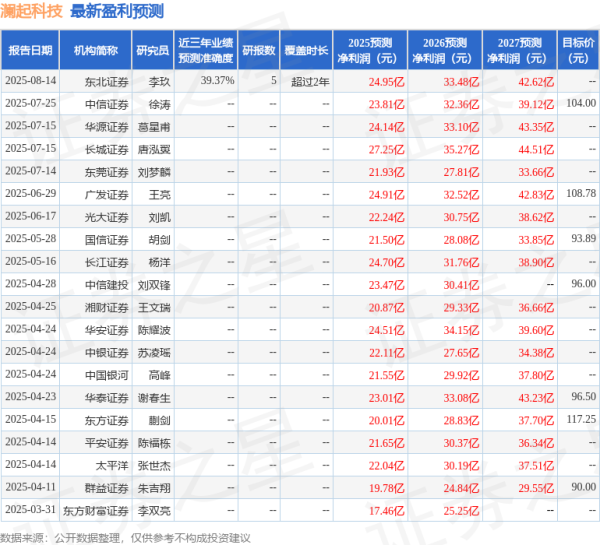Click 华安证券 institution cell
Screen dimensions: 600x545
(x=106, y=330)
